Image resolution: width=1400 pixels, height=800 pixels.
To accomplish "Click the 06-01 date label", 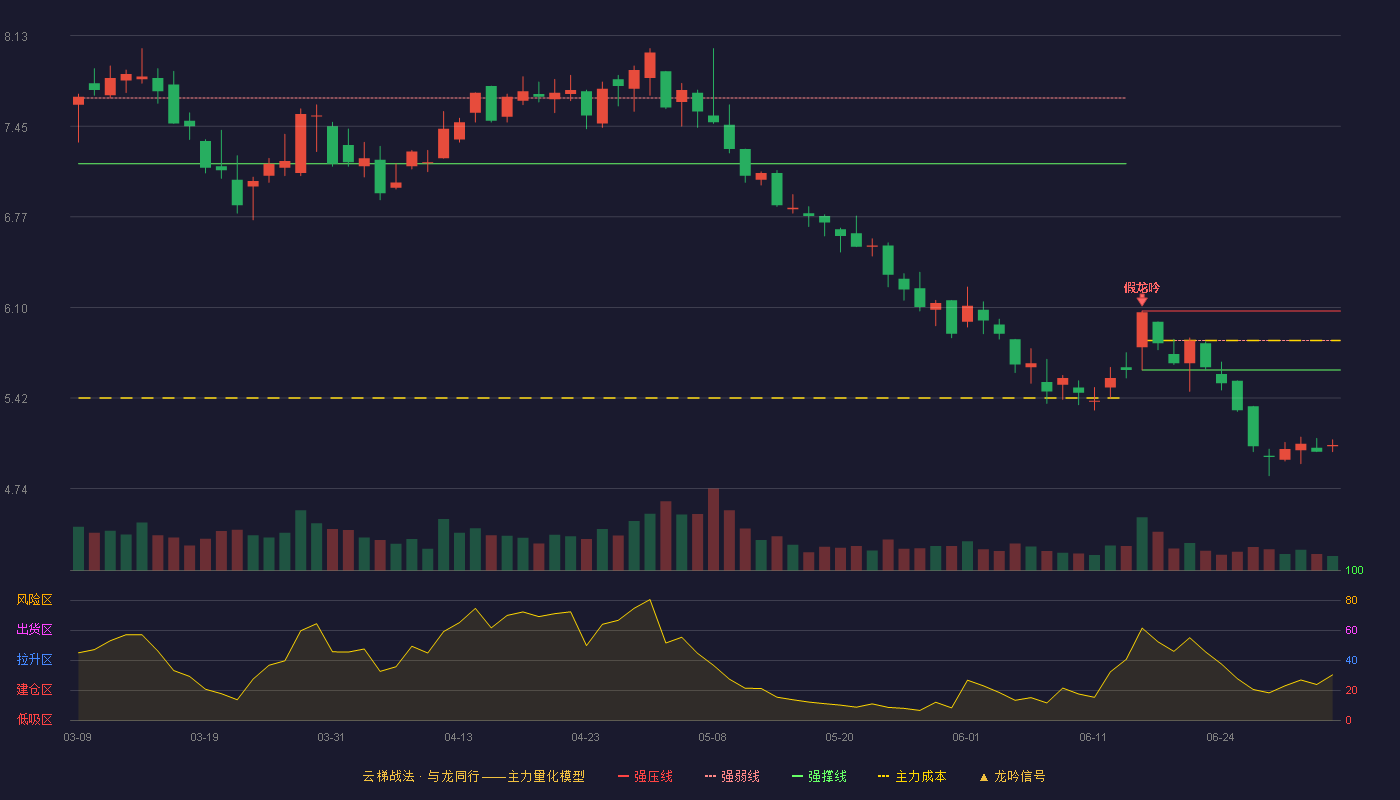I will click(966, 737).
